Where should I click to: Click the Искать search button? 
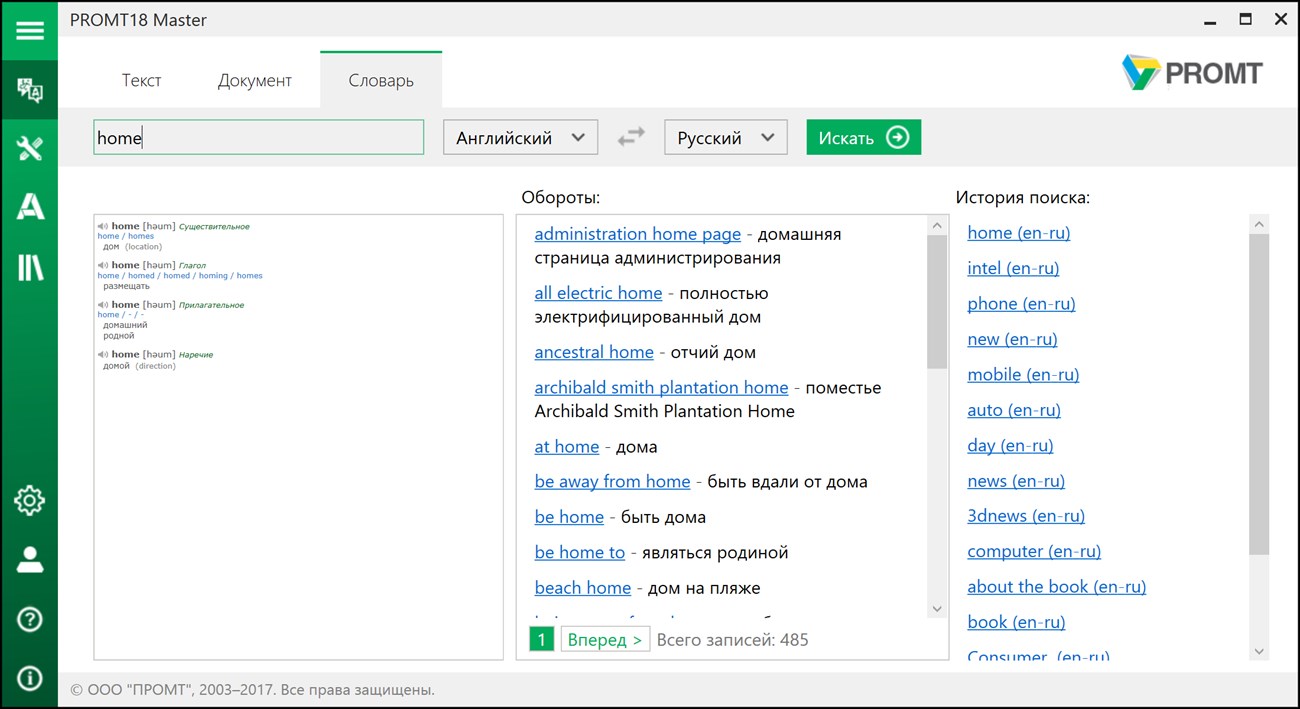(864, 138)
